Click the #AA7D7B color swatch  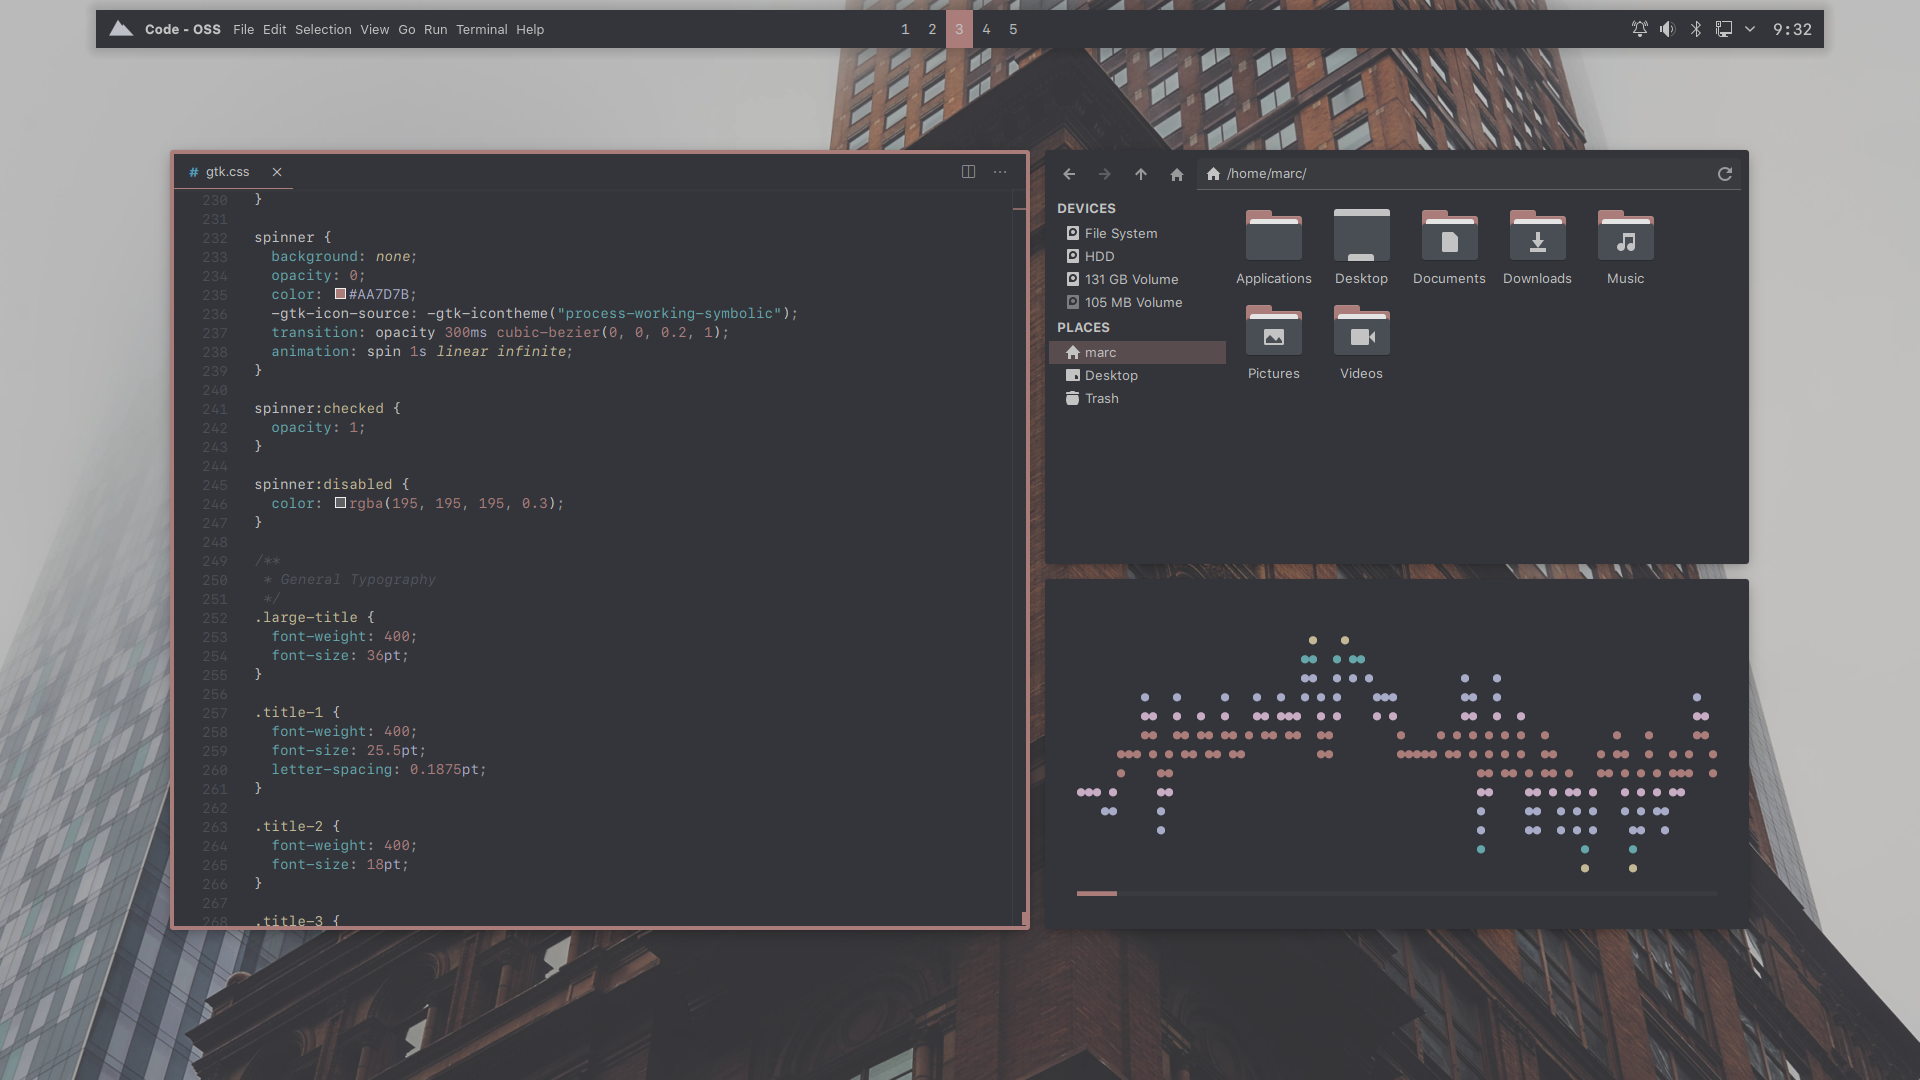(340, 294)
